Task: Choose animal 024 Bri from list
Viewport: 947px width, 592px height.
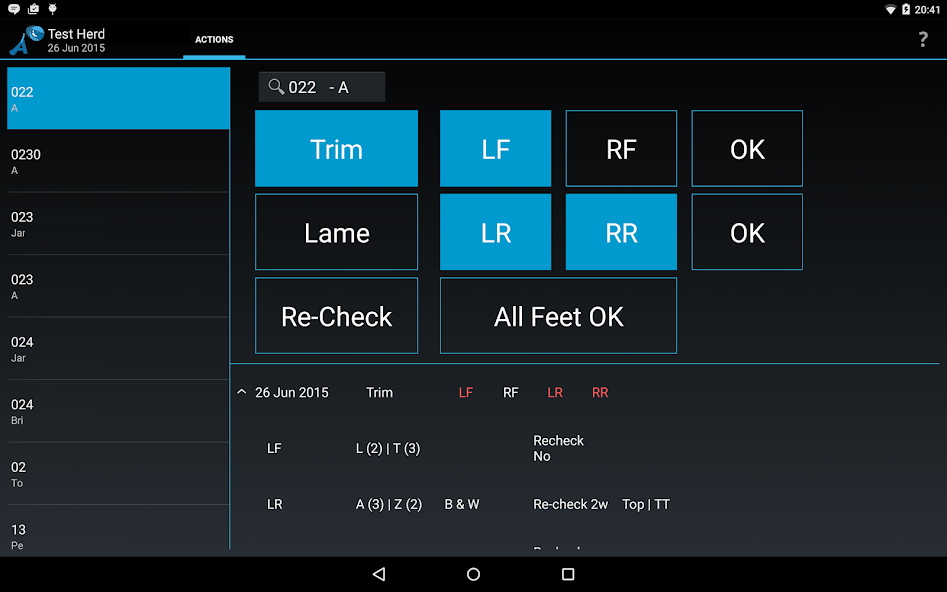Action: coord(118,411)
